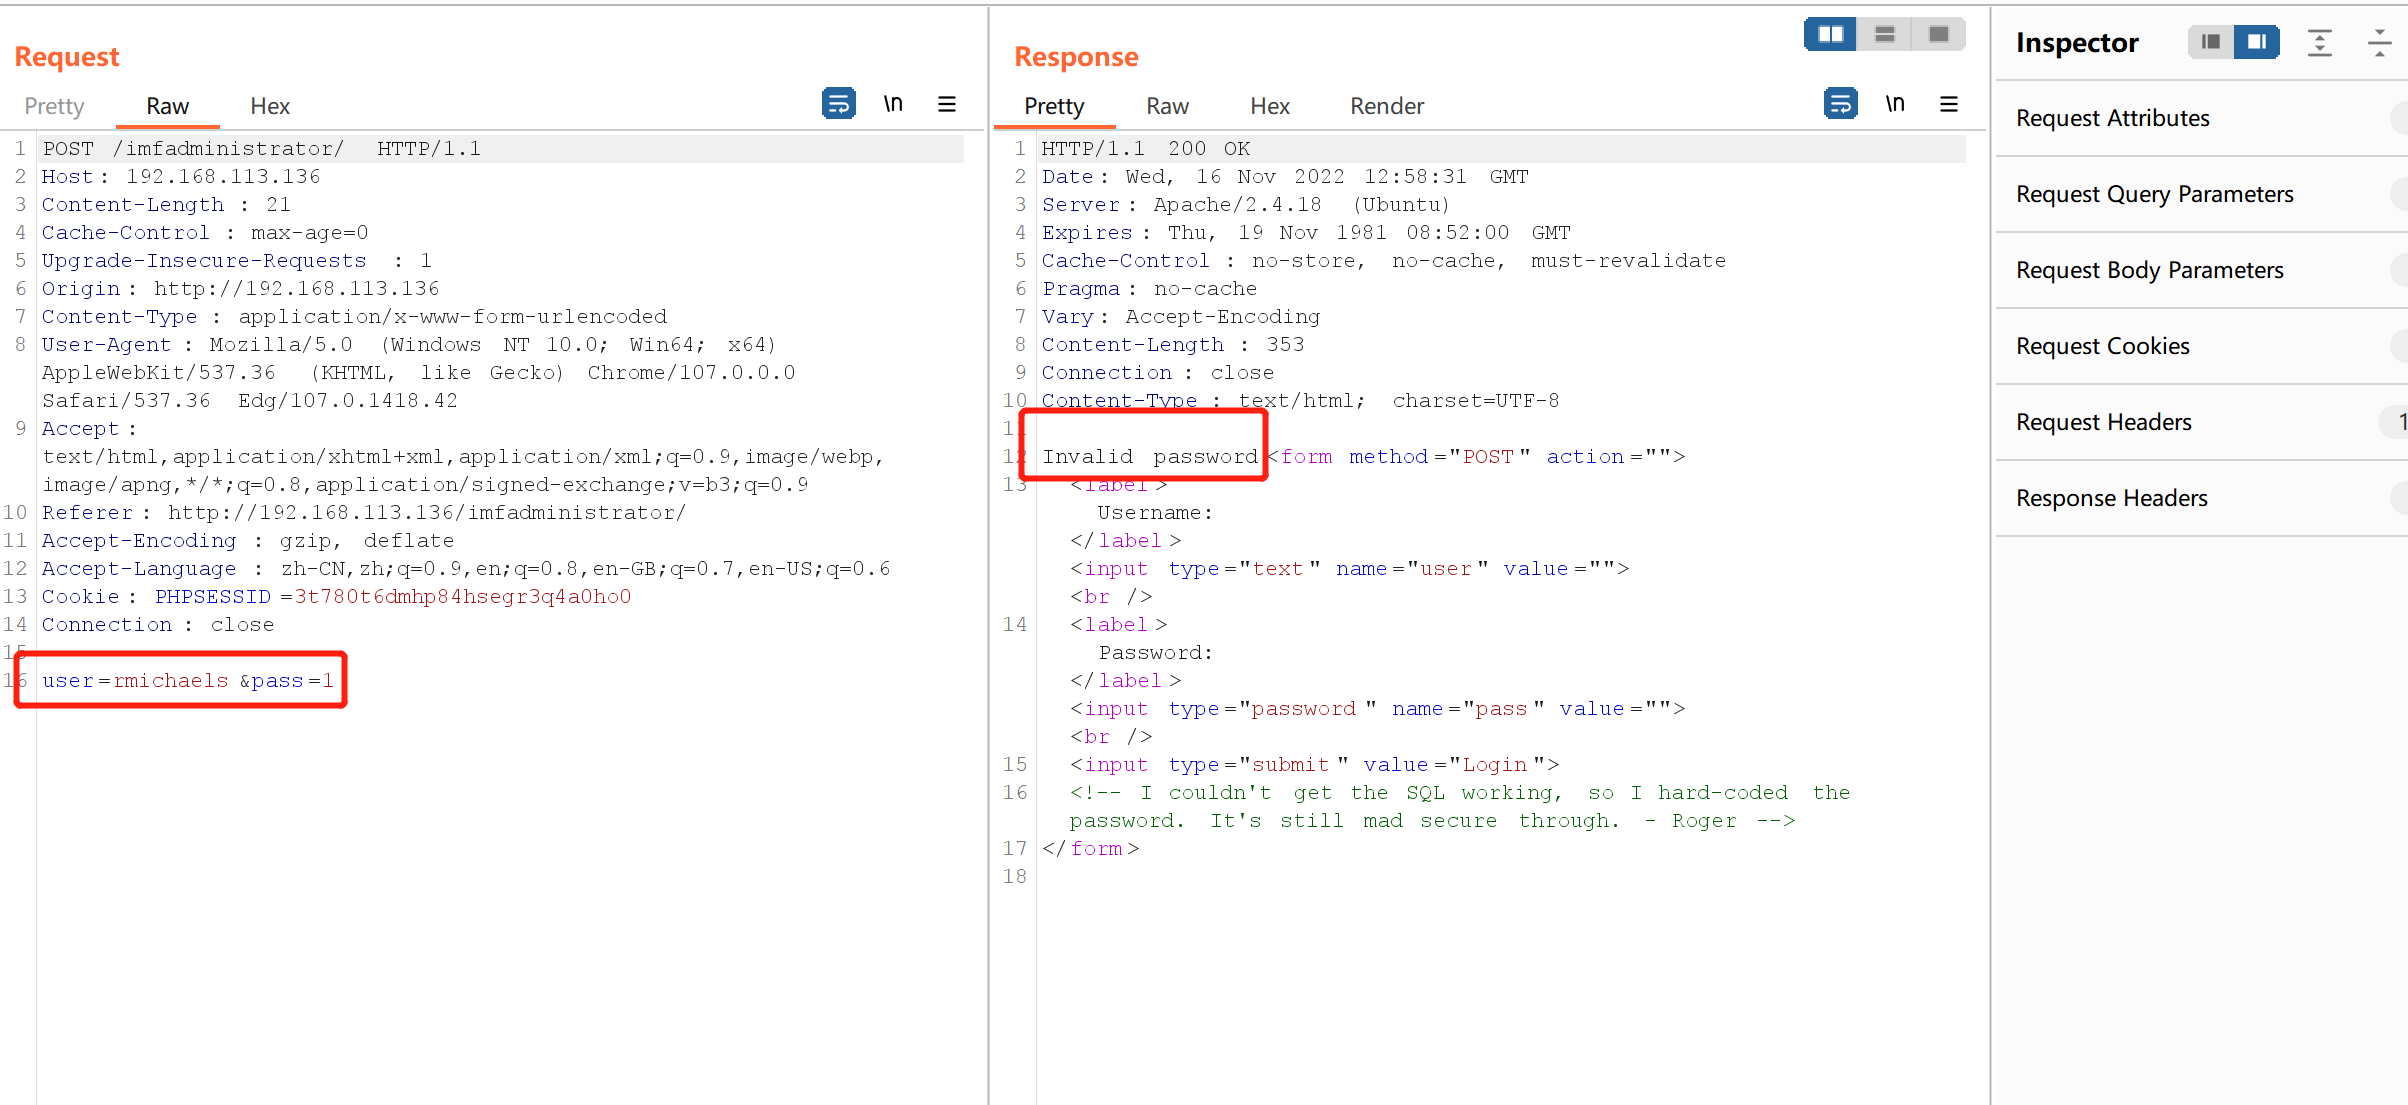The width and height of the screenshot is (2408, 1105).
Task: Switch to tabbed single-pane layout
Action: [x=1939, y=35]
